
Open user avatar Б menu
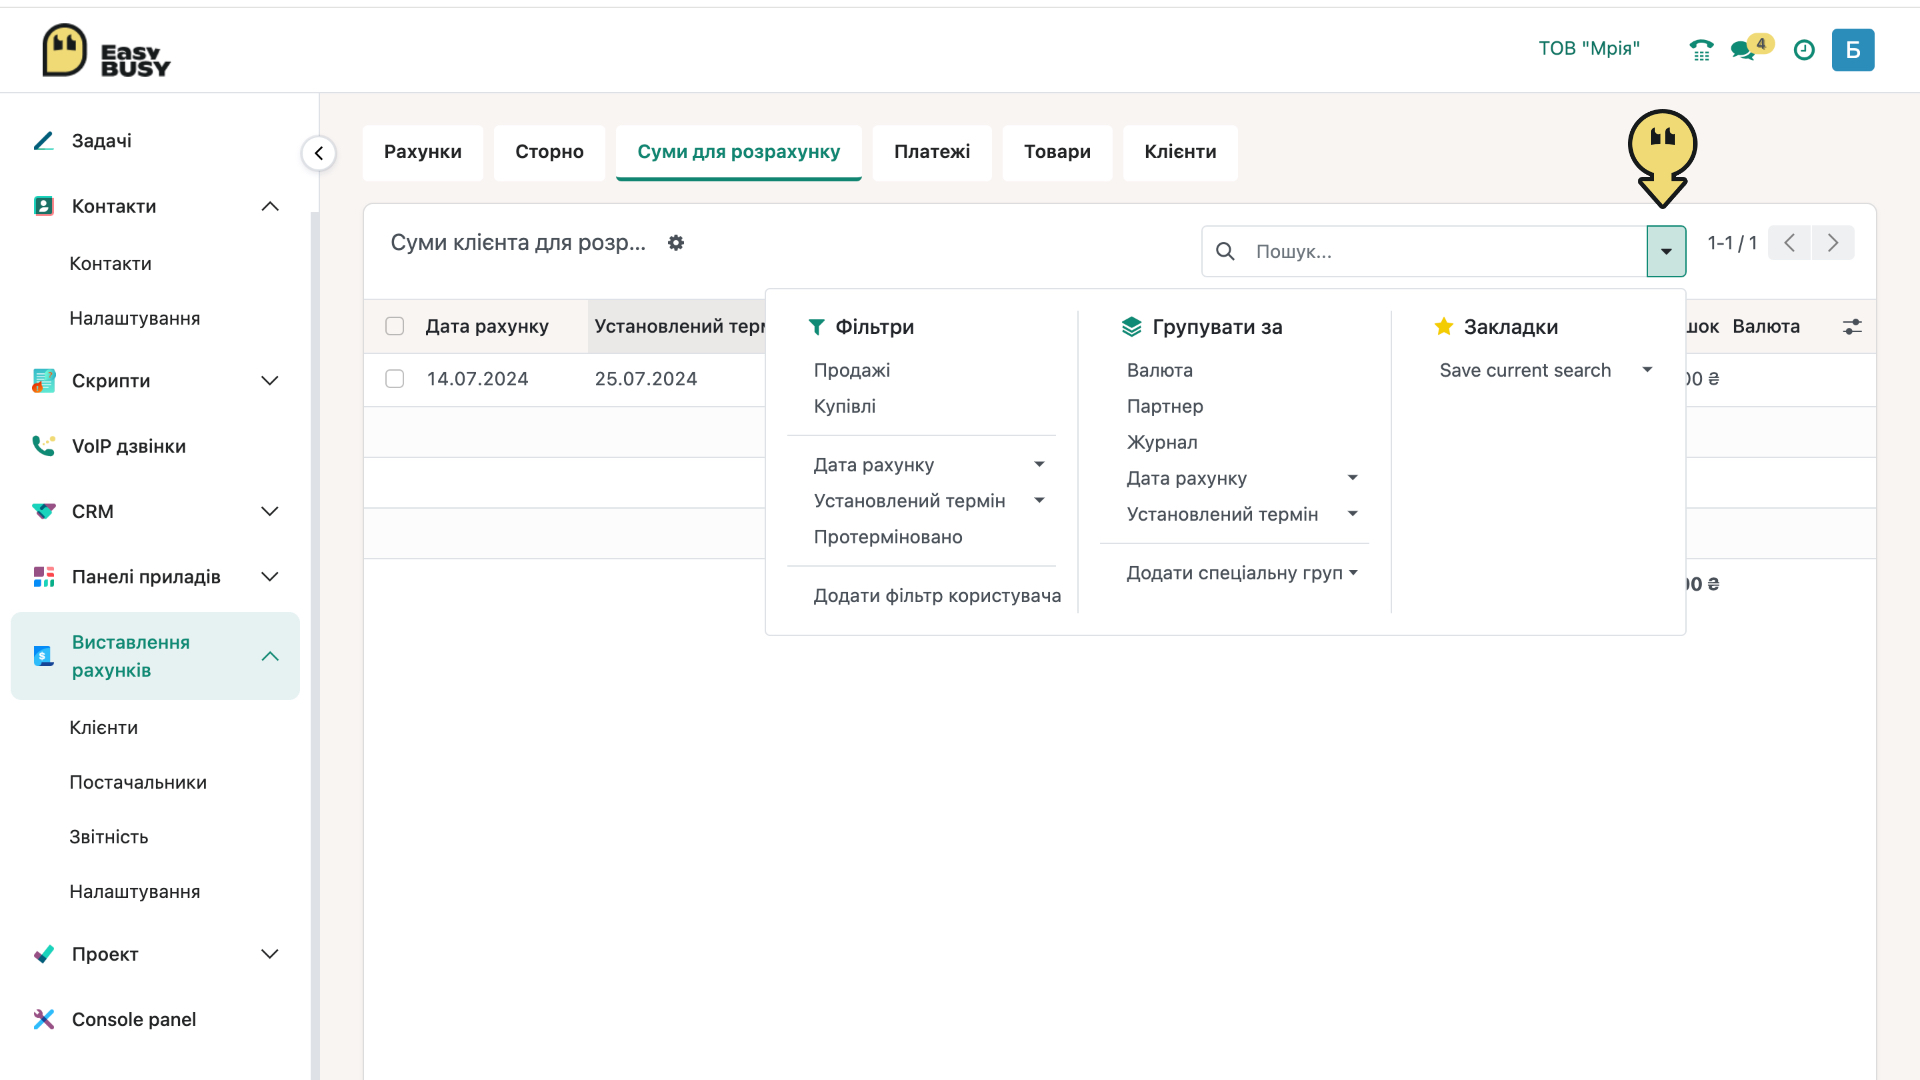tap(1853, 50)
